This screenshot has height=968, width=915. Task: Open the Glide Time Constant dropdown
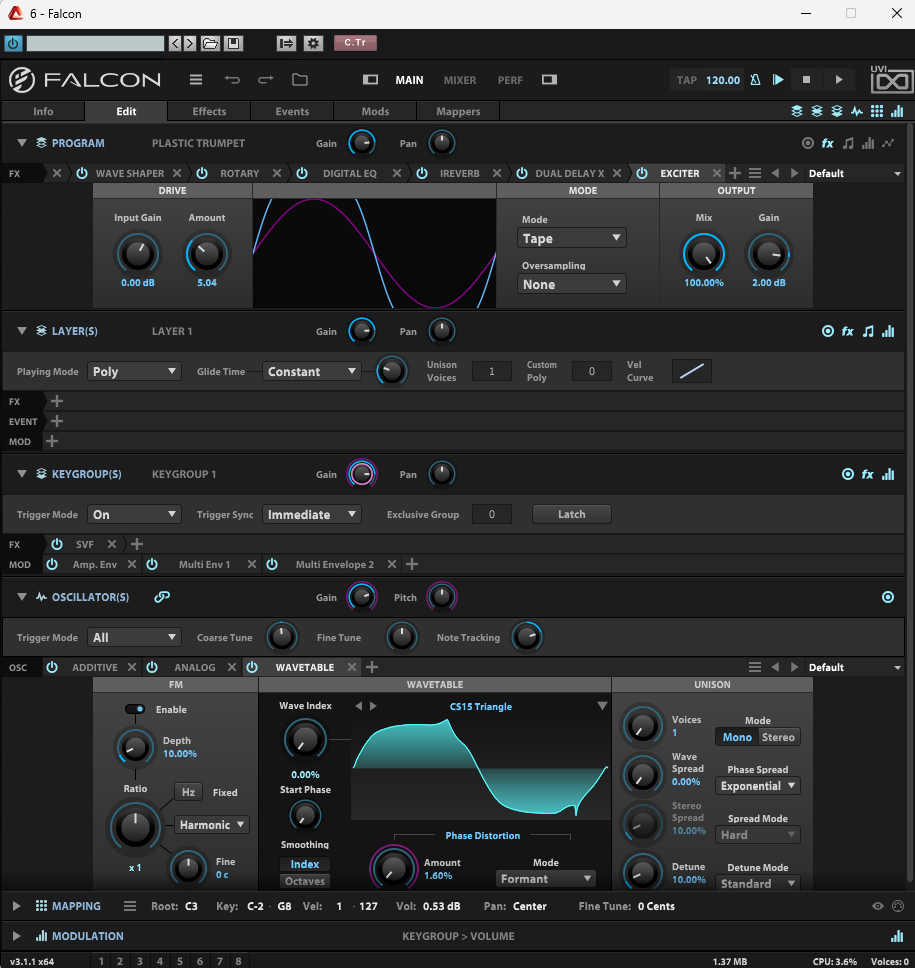coord(312,372)
